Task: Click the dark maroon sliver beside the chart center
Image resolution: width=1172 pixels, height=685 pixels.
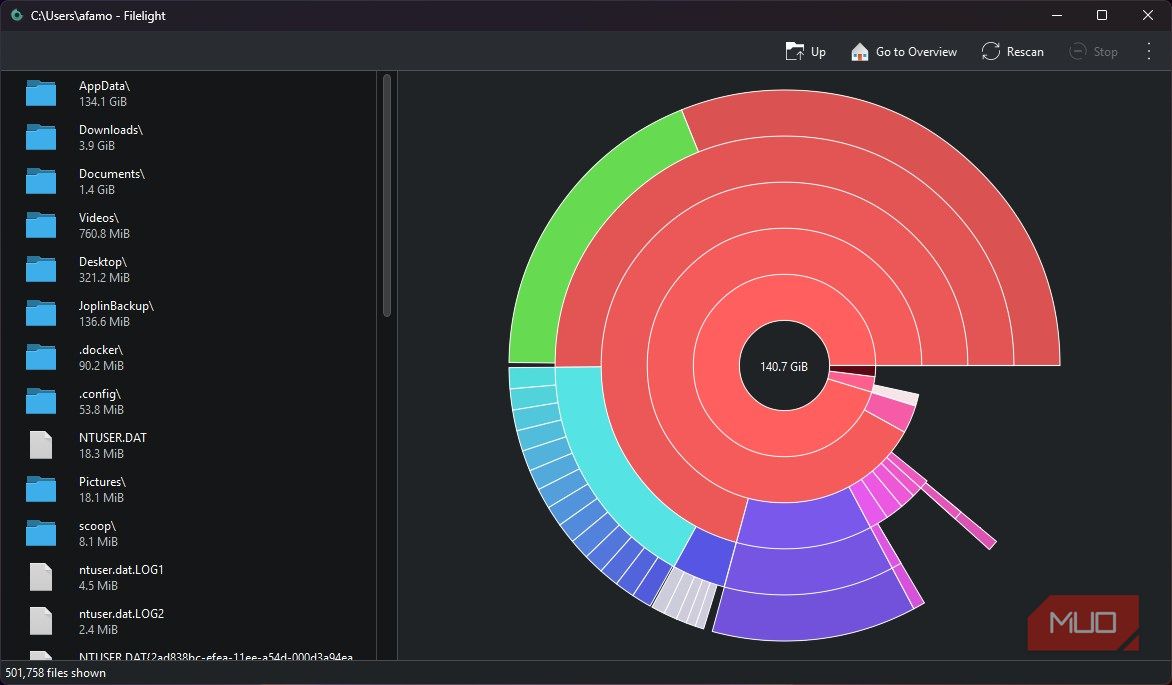Action: (853, 371)
